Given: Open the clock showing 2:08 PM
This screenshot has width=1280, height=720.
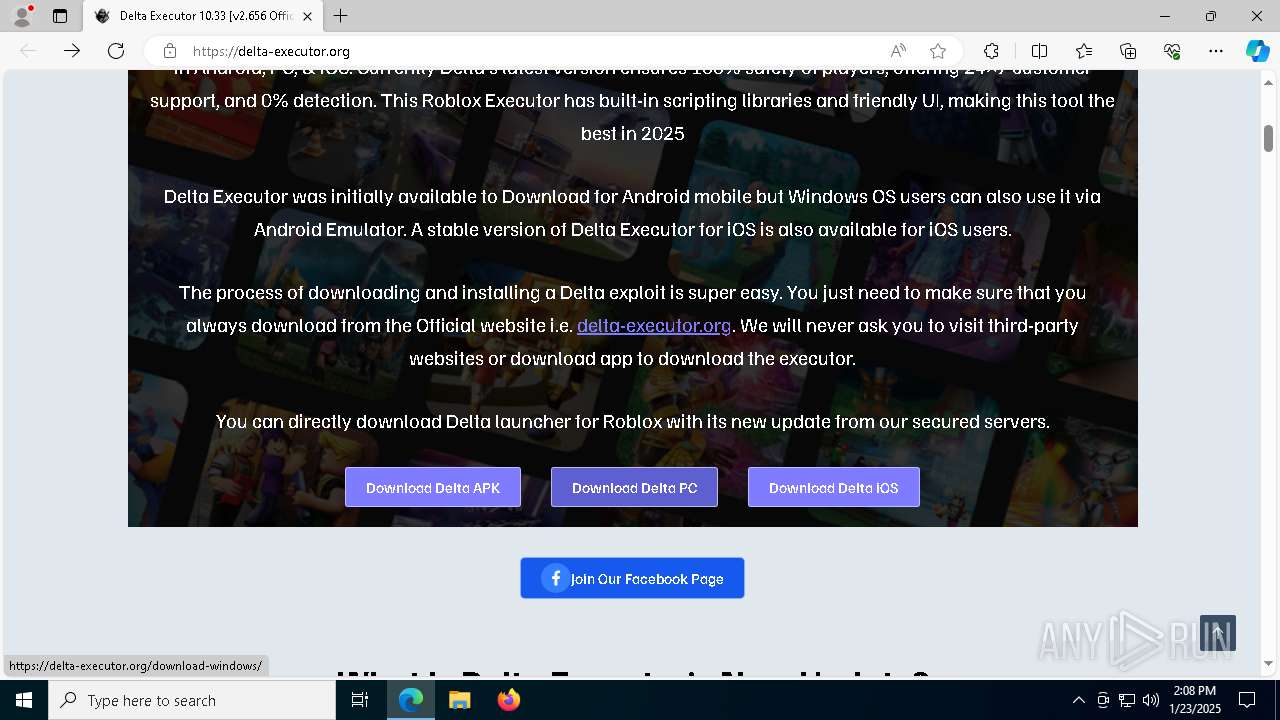Looking at the screenshot, I should point(1195,700).
